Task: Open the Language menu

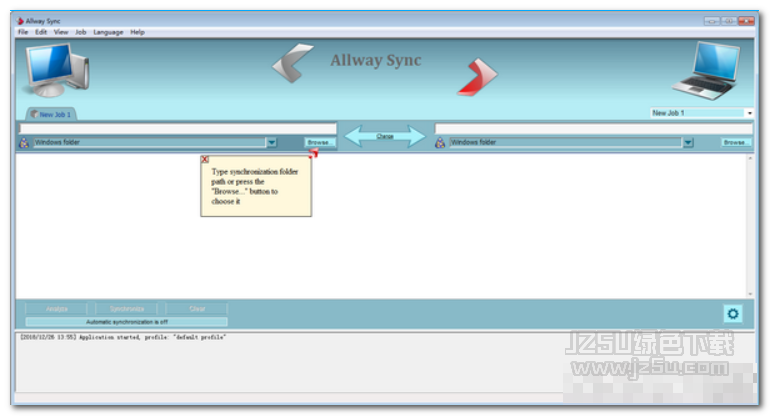Action: [108, 32]
